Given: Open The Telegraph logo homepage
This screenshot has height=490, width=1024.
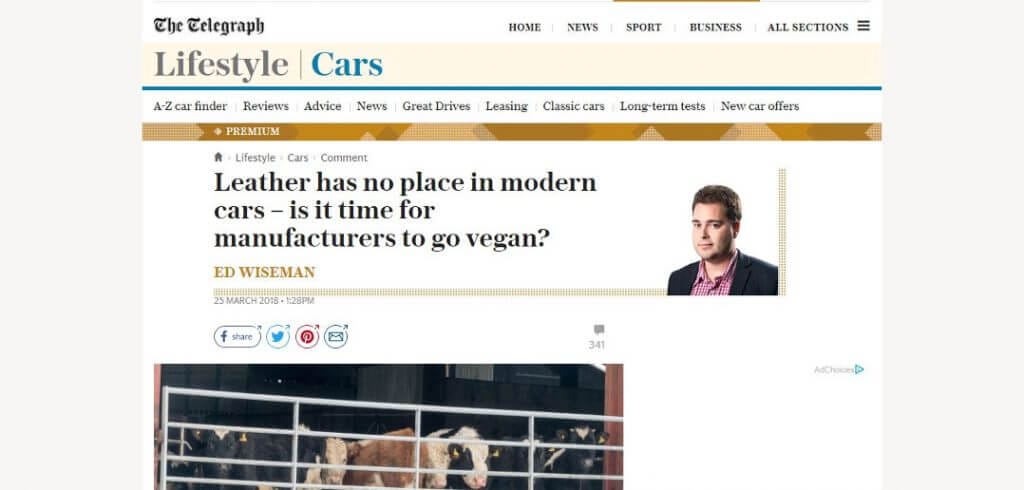Looking at the screenshot, I should pyautogui.click(x=209, y=26).
